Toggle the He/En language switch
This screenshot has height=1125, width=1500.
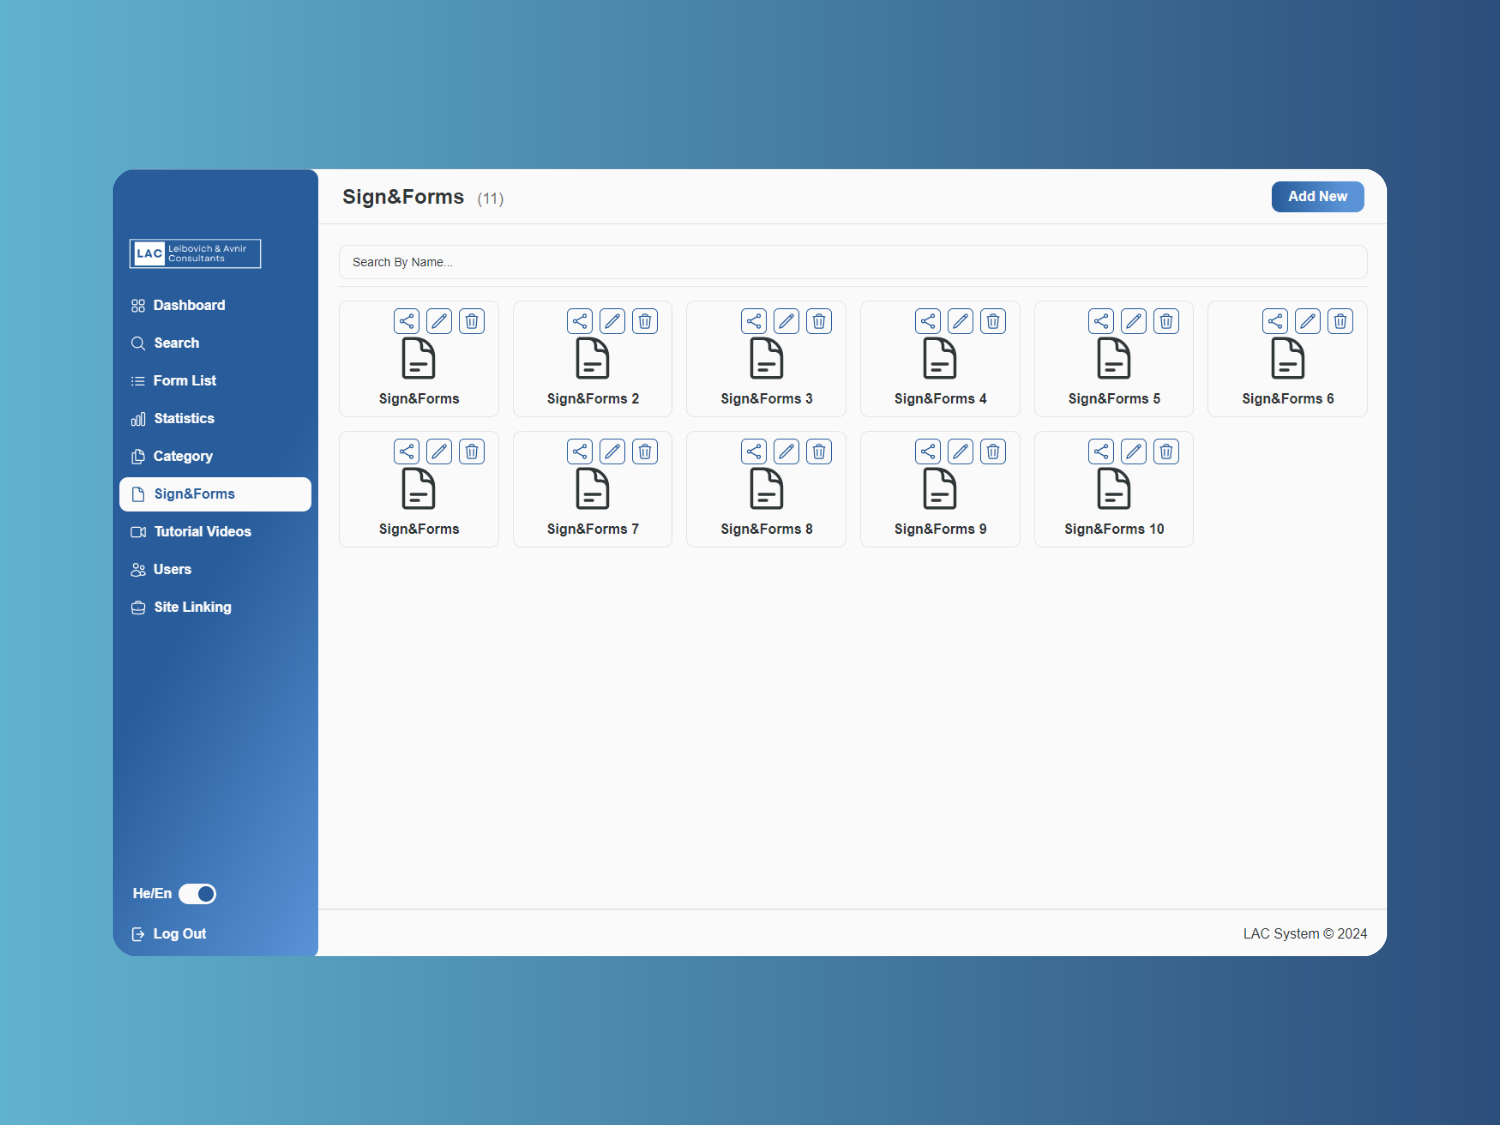point(197,894)
